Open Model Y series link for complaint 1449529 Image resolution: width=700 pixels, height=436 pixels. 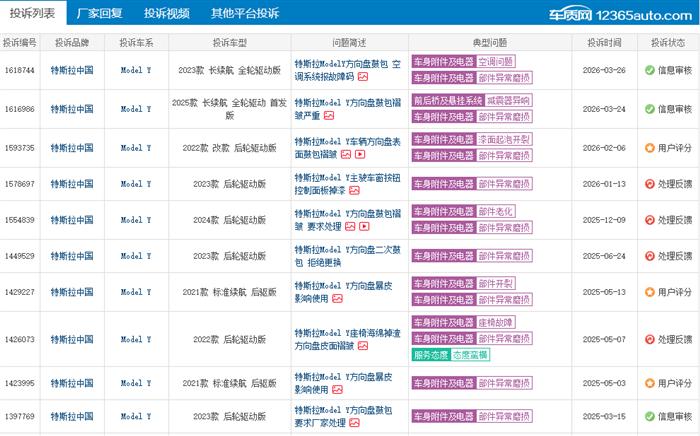click(x=135, y=256)
